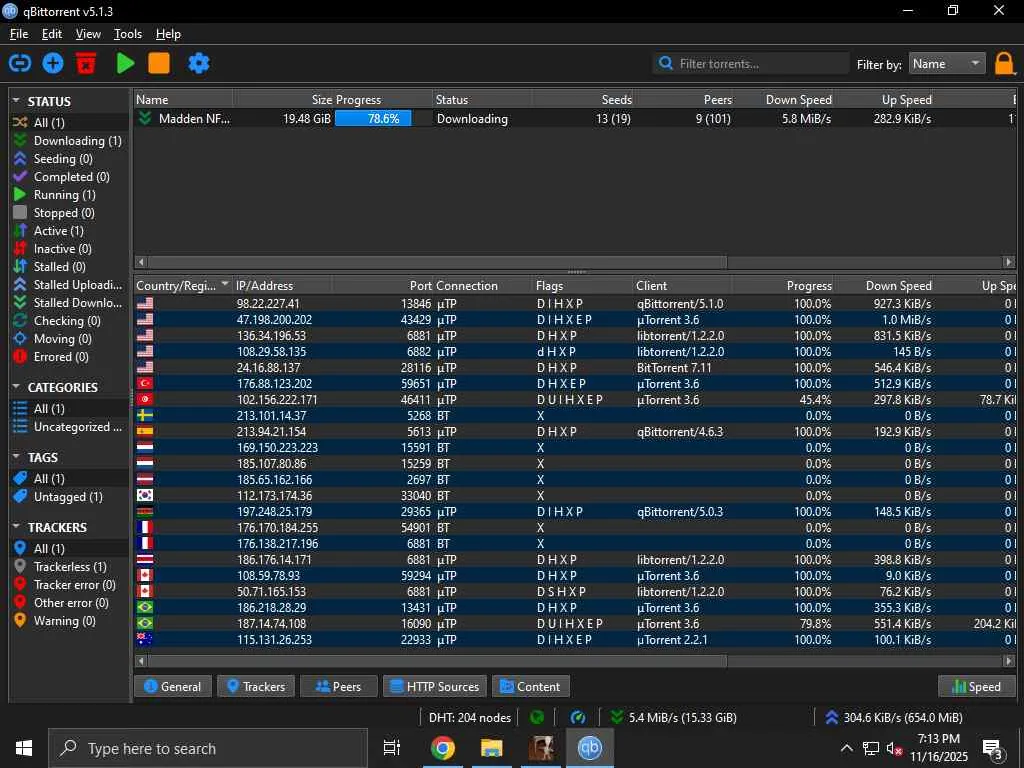The height and width of the screenshot is (768, 1024).
Task: Sort peers by Country/Region column header
Action: coord(182,285)
